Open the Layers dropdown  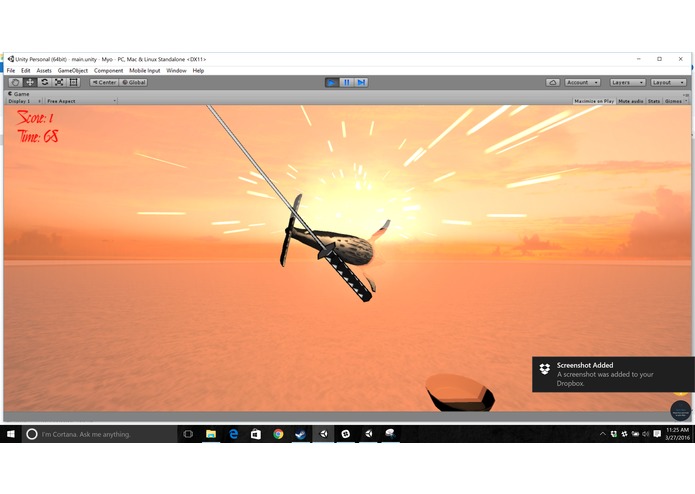pyautogui.click(x=627, y=82)
